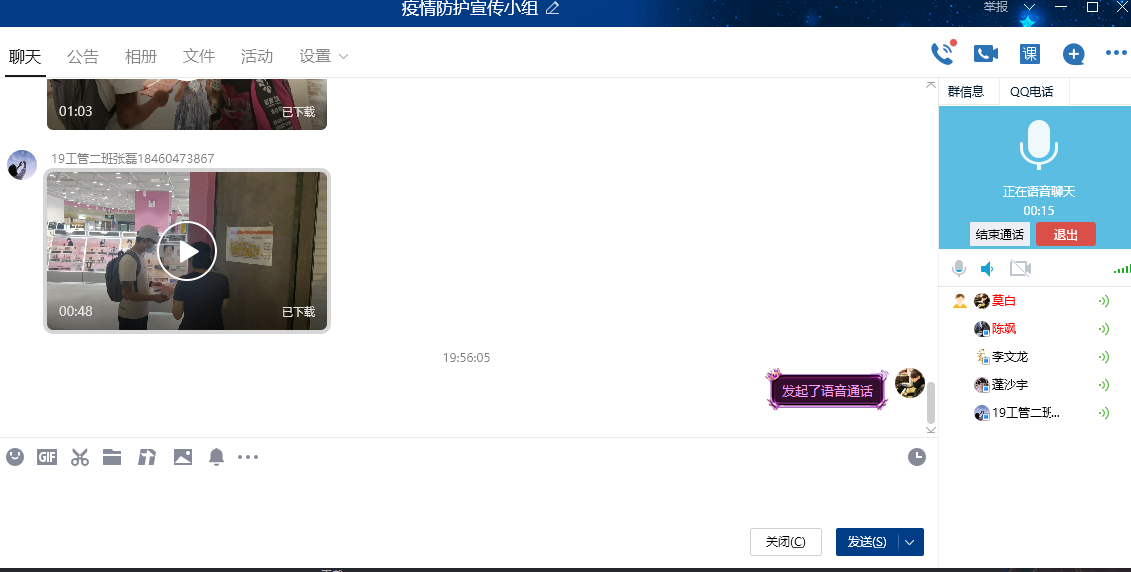The height and width of the screenshot is (572, 1131).
Task: Open the 相册 tab
Action: click(141, 56)
